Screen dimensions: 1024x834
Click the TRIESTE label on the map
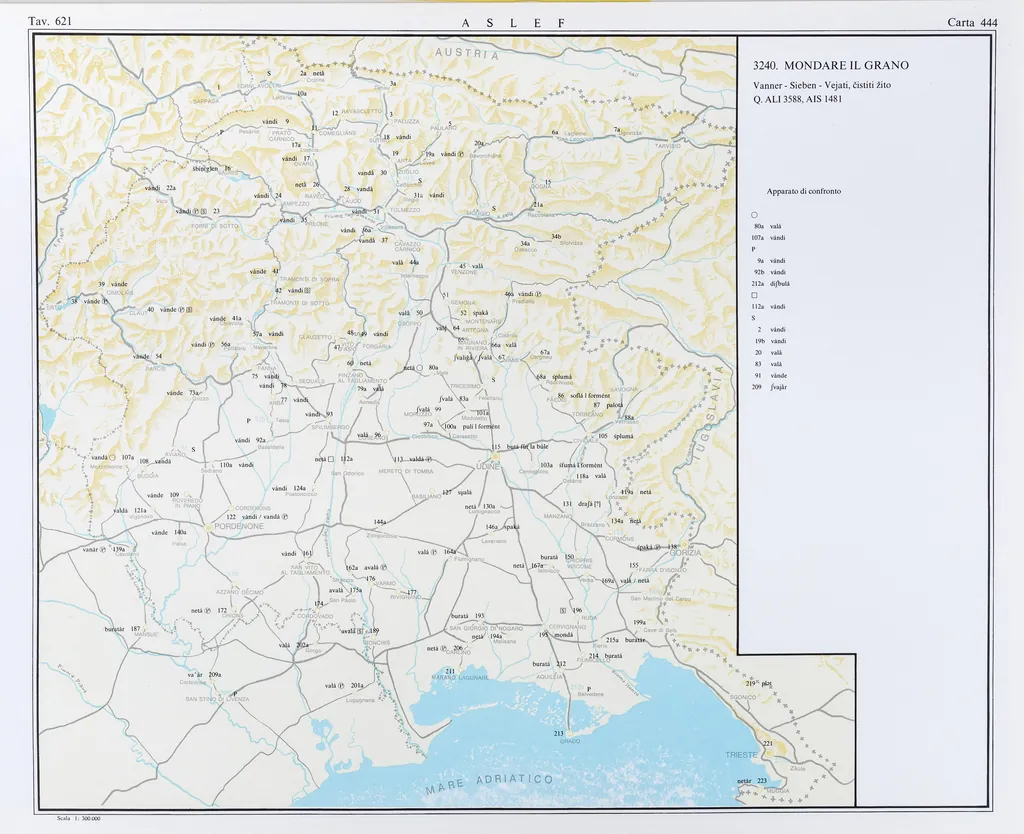tap(742, 755)
